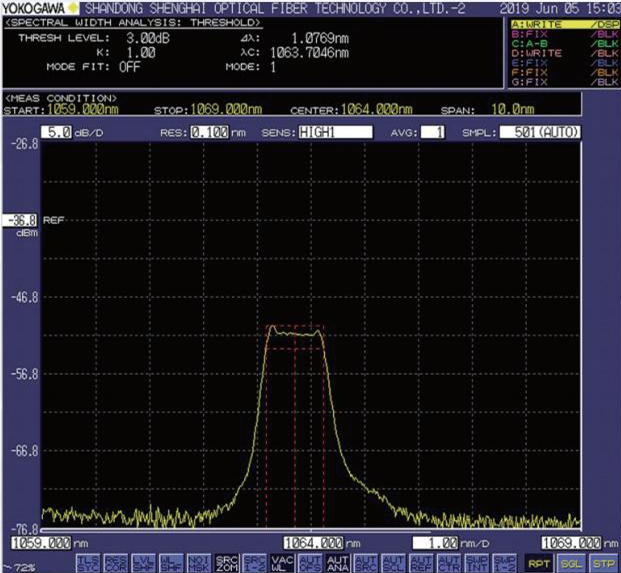Click the AUT CTR auto center button
This screenshot has height=573, width=621.
point(449,563)
